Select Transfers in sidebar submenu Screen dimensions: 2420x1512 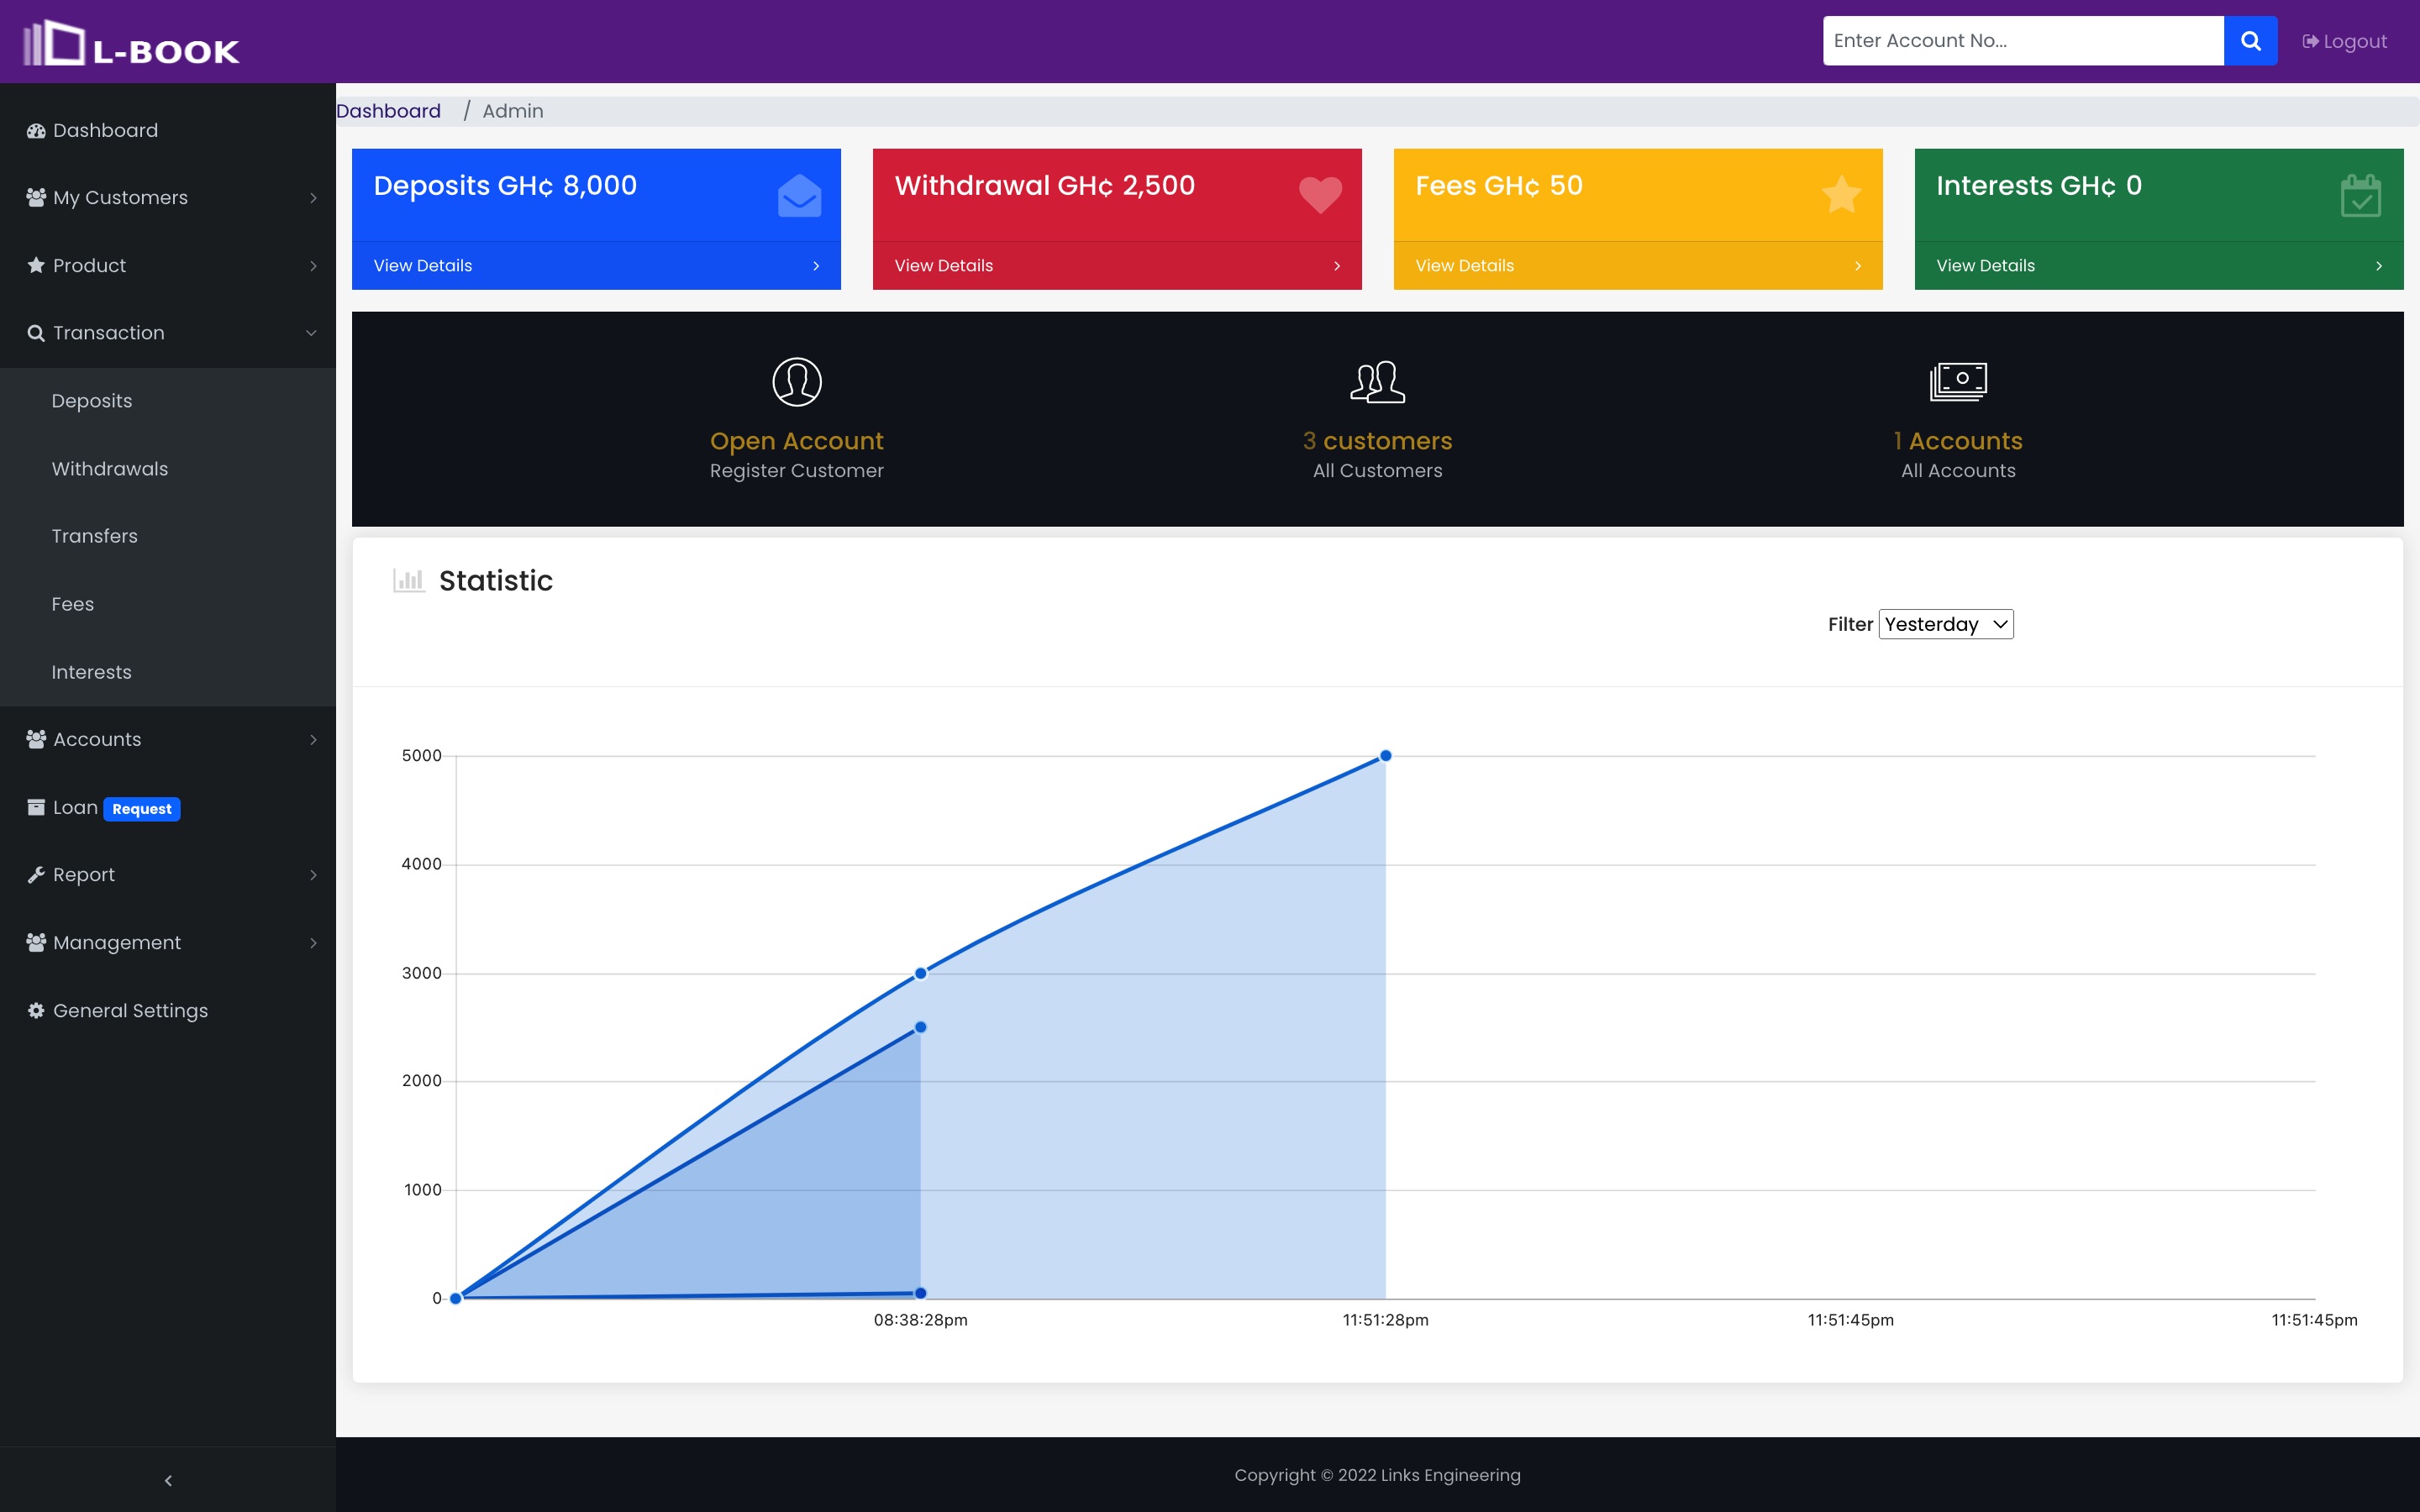(x=95, y=536)
